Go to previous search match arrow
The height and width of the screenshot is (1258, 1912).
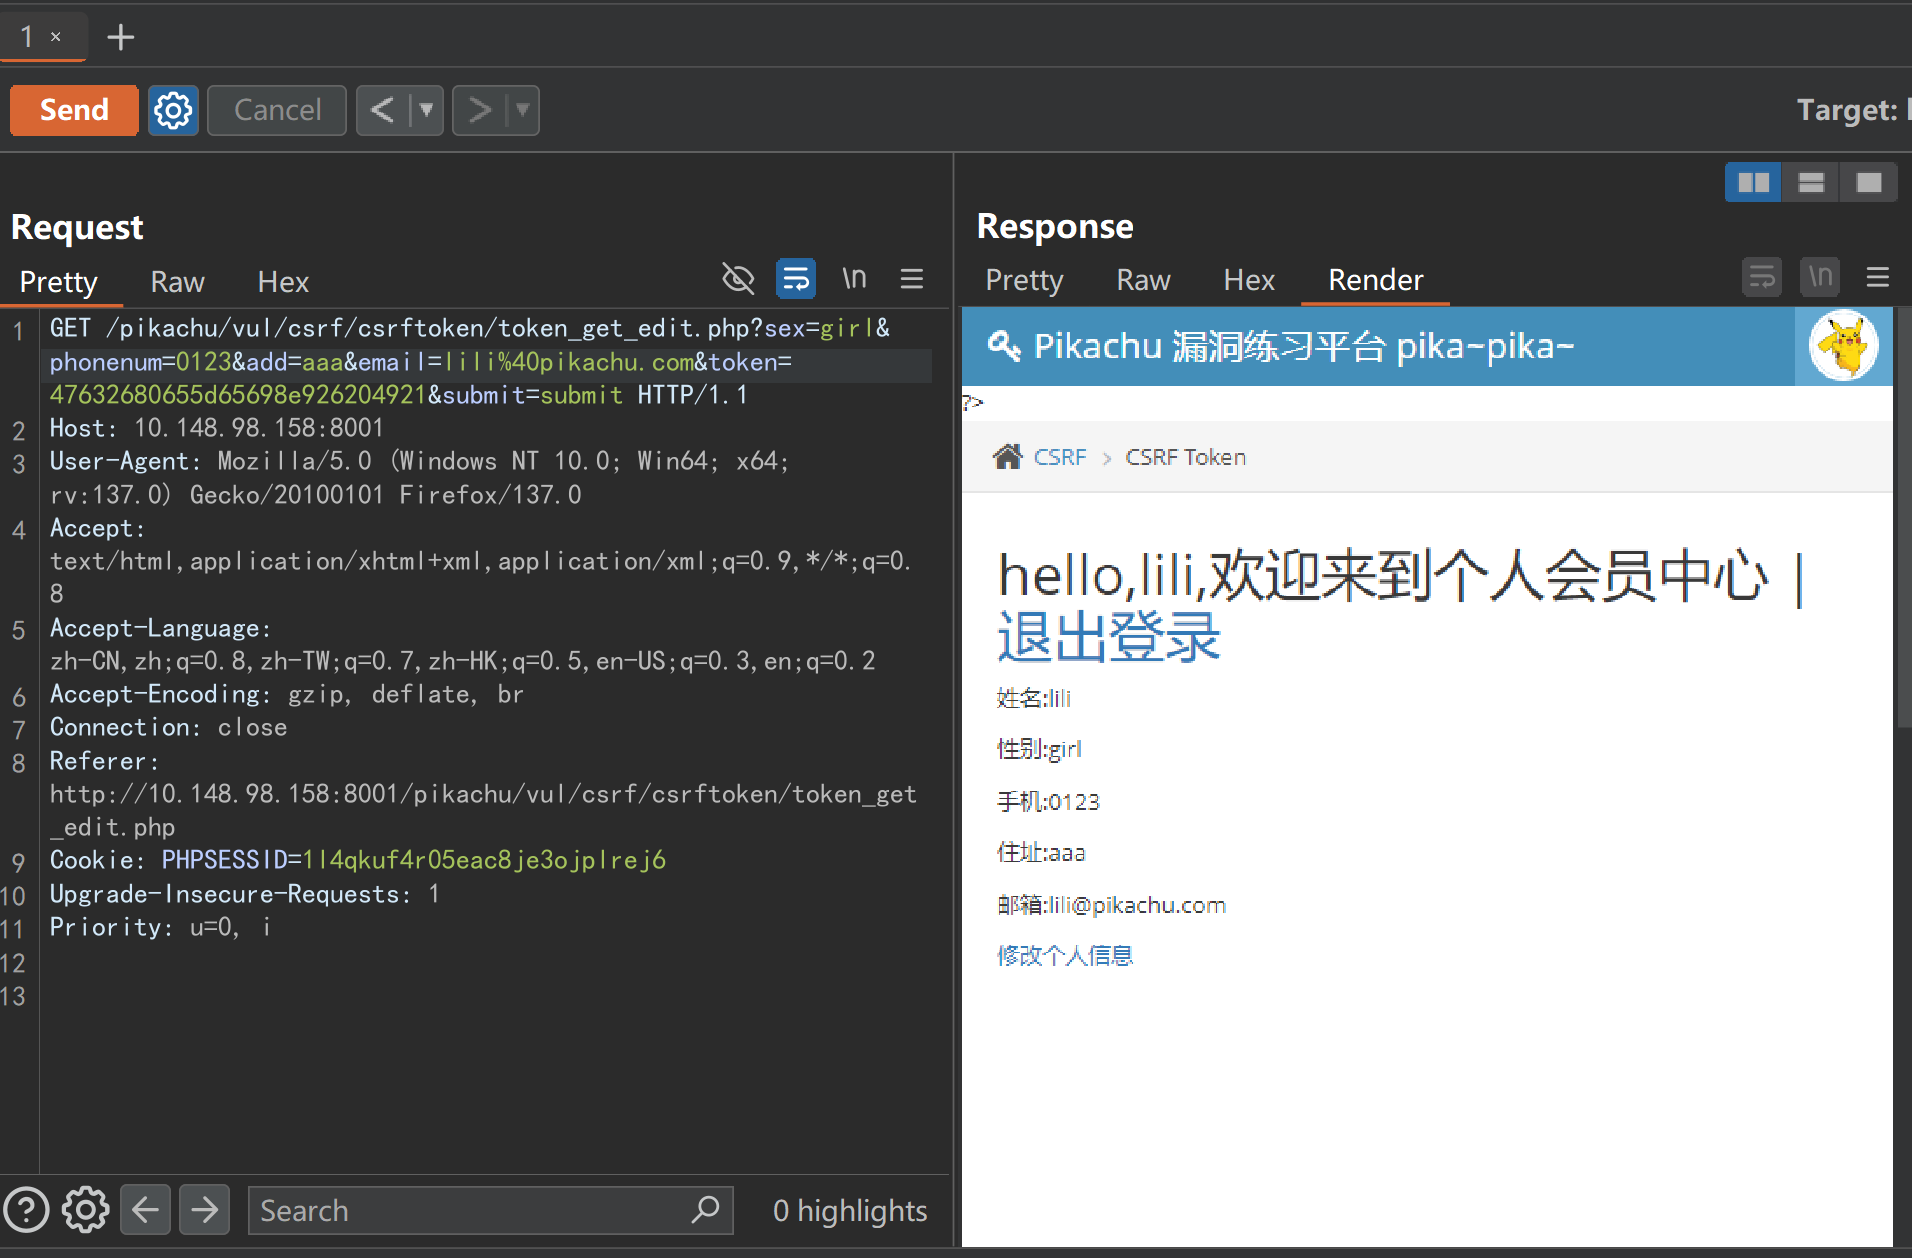click(146, 1210)
